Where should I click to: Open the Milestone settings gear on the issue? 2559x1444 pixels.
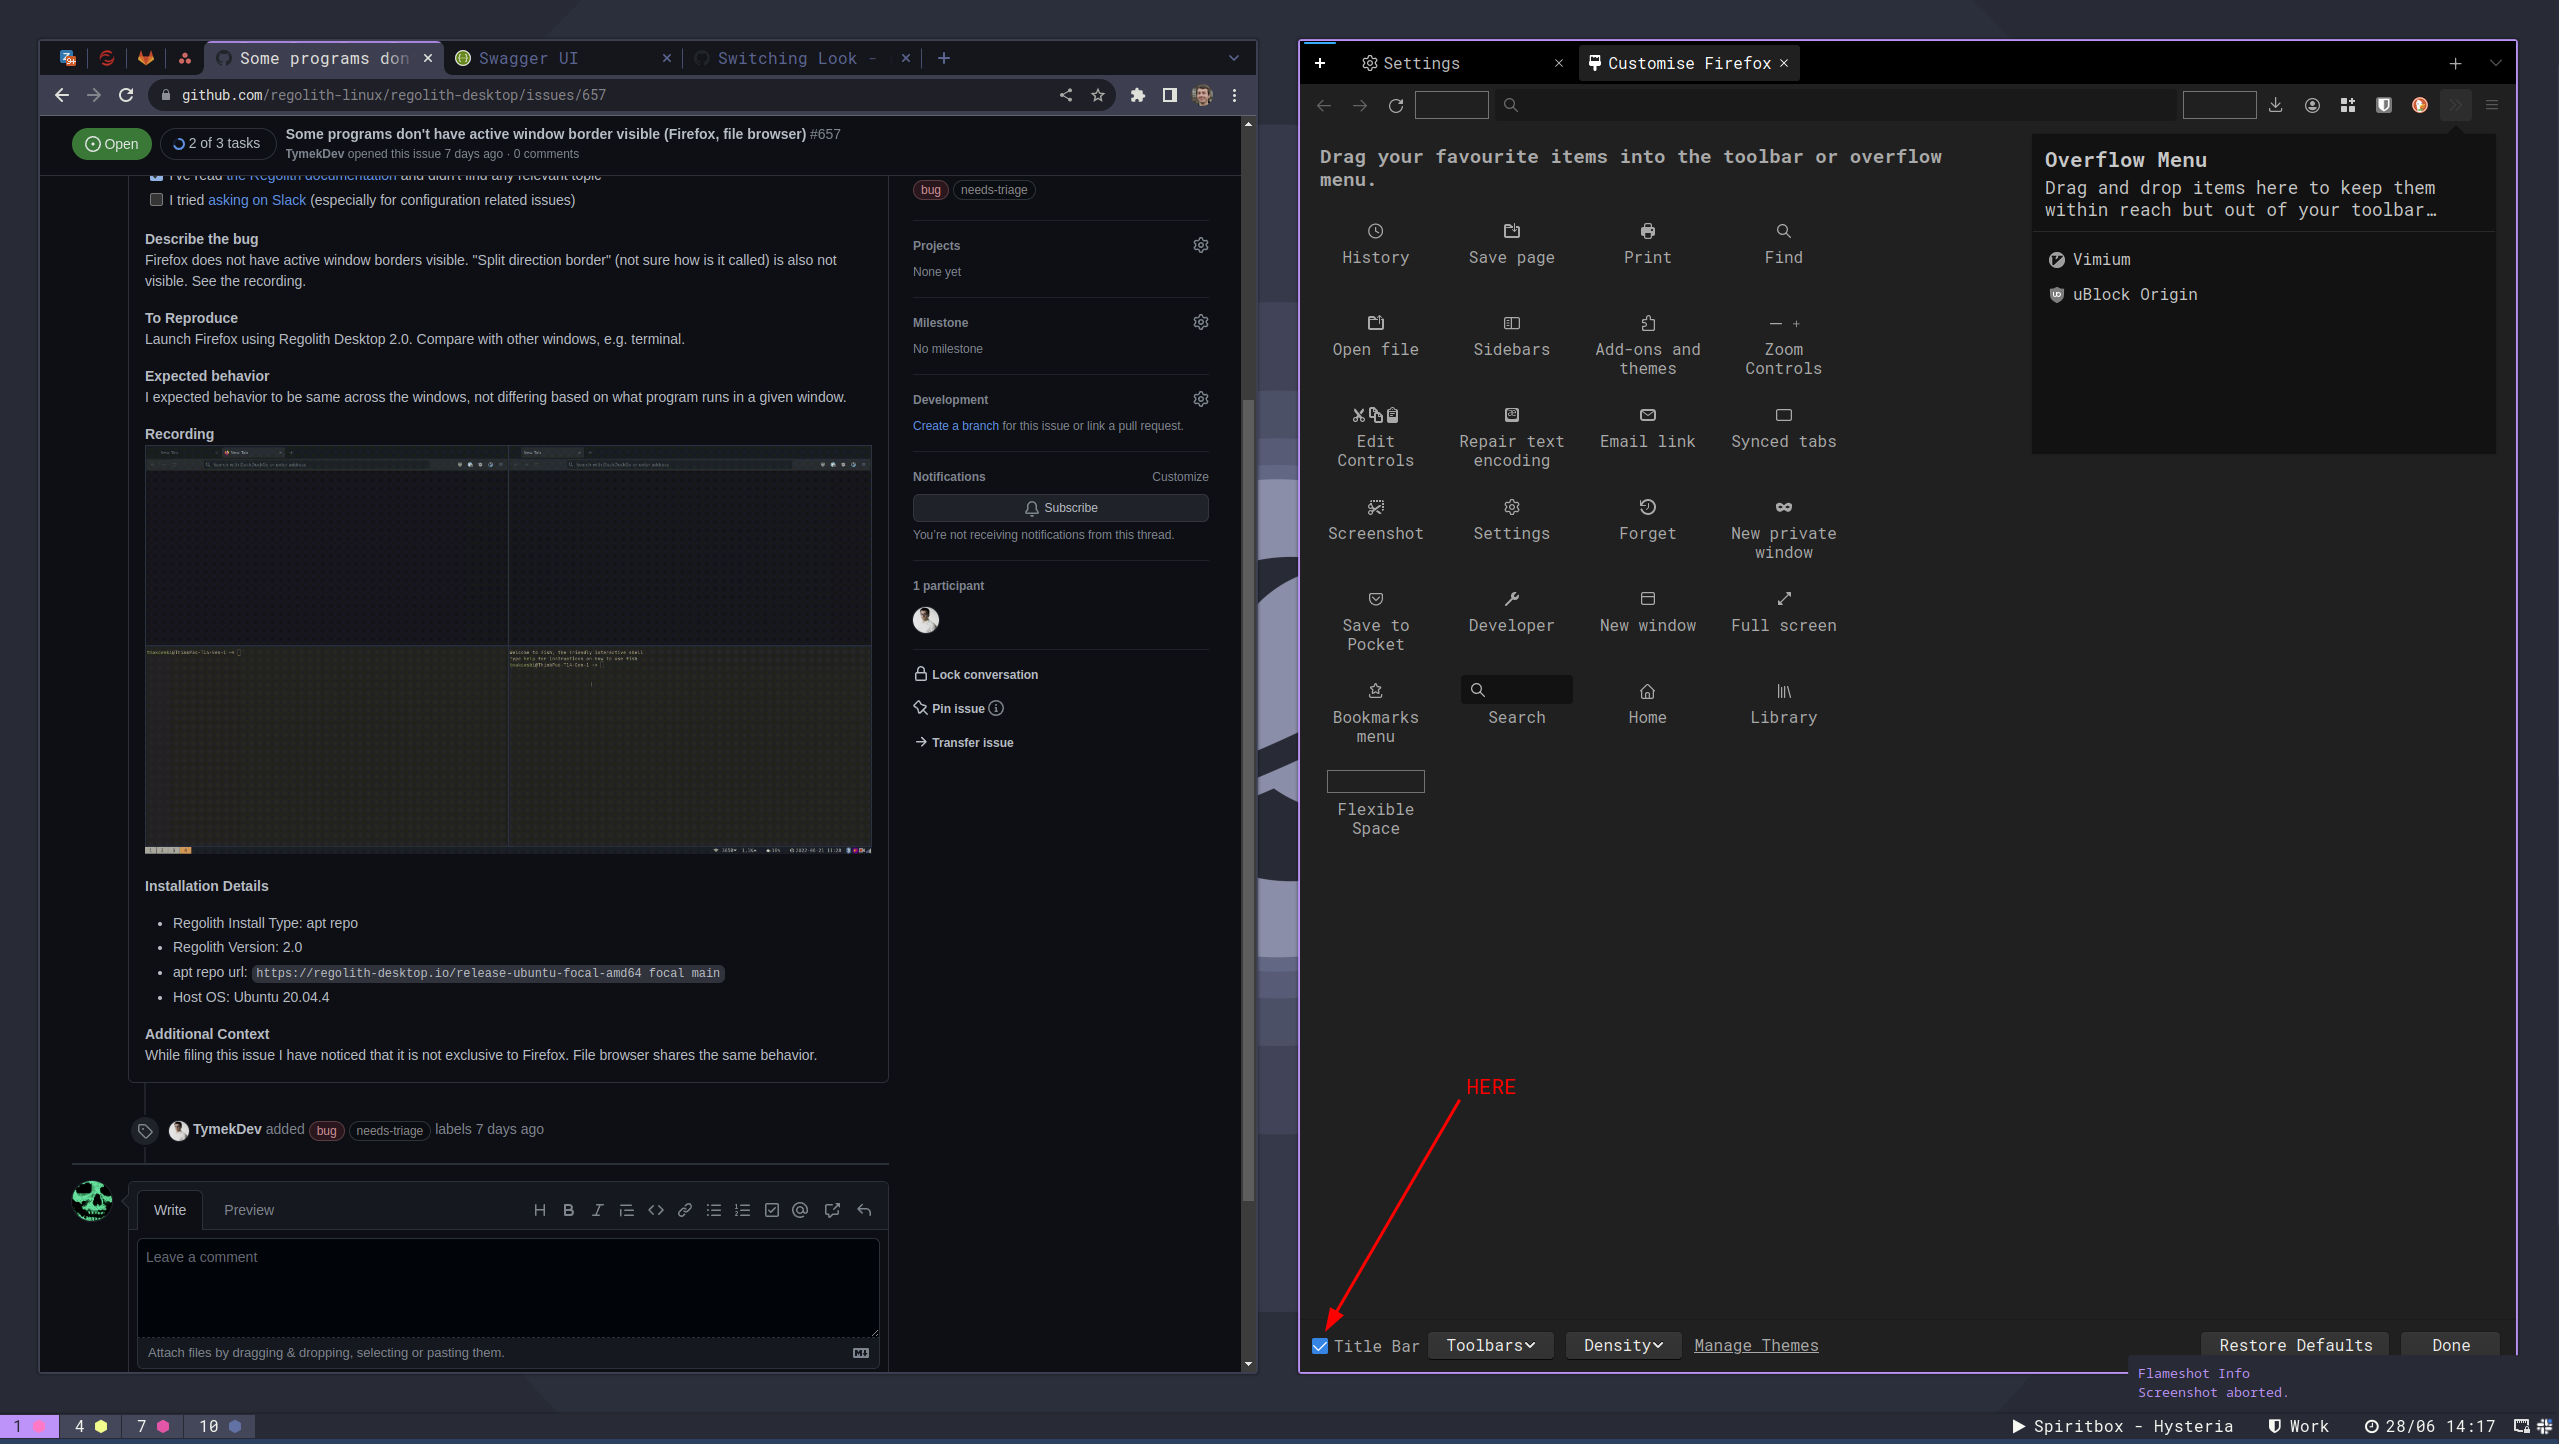(1200, 321)
